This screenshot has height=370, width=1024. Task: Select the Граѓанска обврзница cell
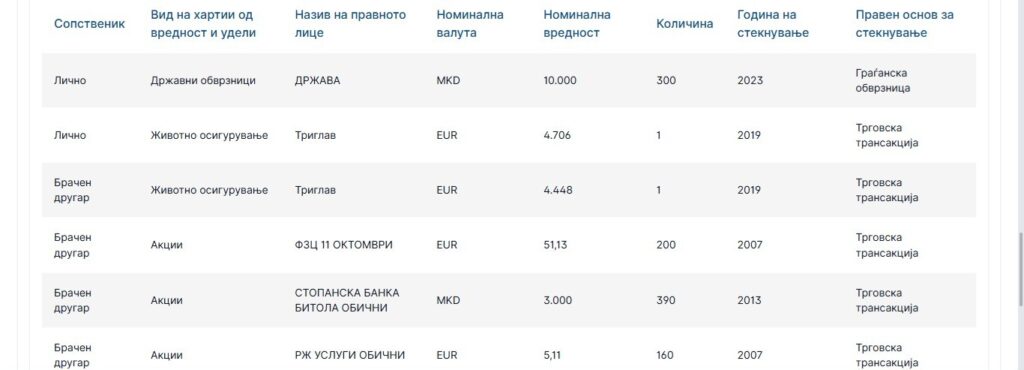coord(882,80)
